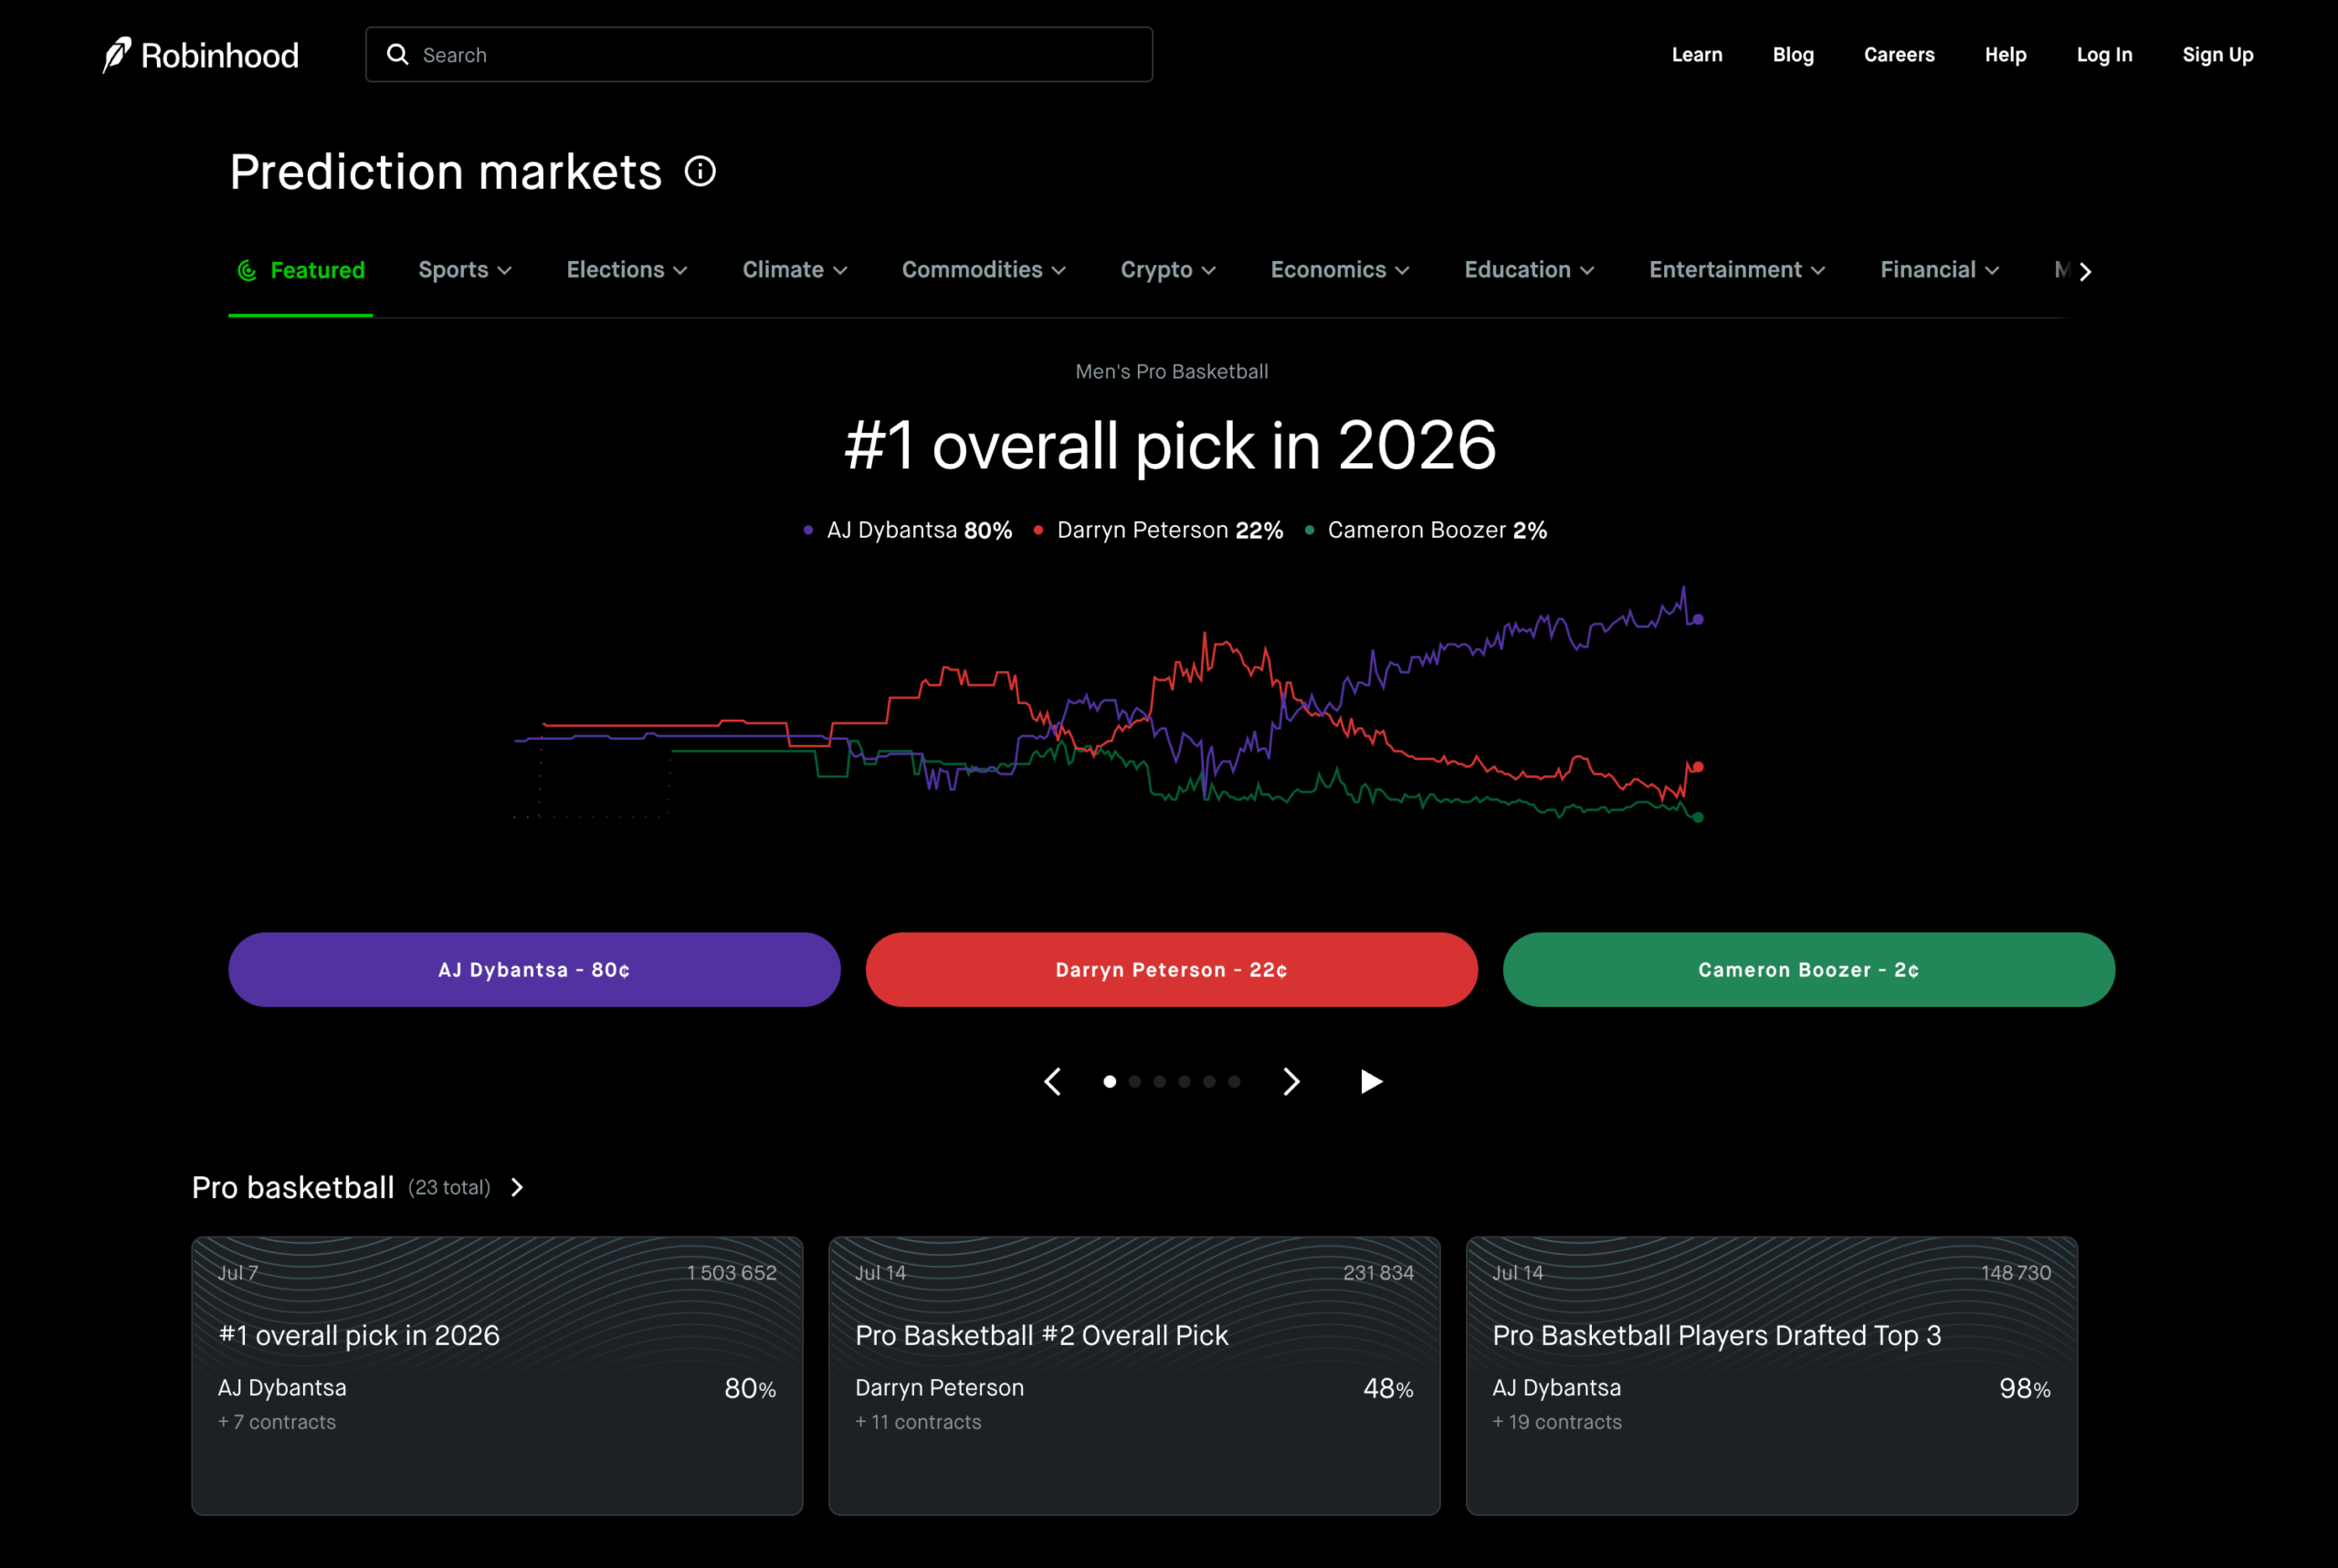Expand the Entertainment category dropdown
2338x1568 pixels.
click(1737, 270)
